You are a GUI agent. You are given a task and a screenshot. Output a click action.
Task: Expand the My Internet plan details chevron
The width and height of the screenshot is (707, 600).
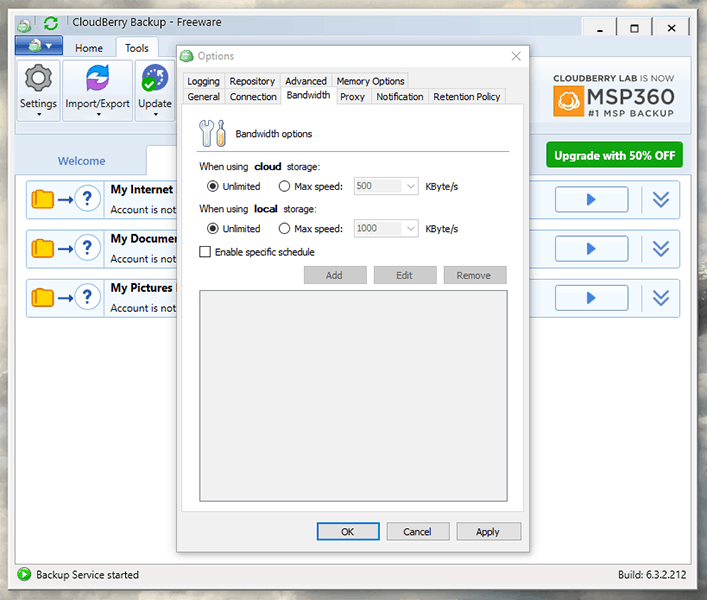tap(661, 199)
